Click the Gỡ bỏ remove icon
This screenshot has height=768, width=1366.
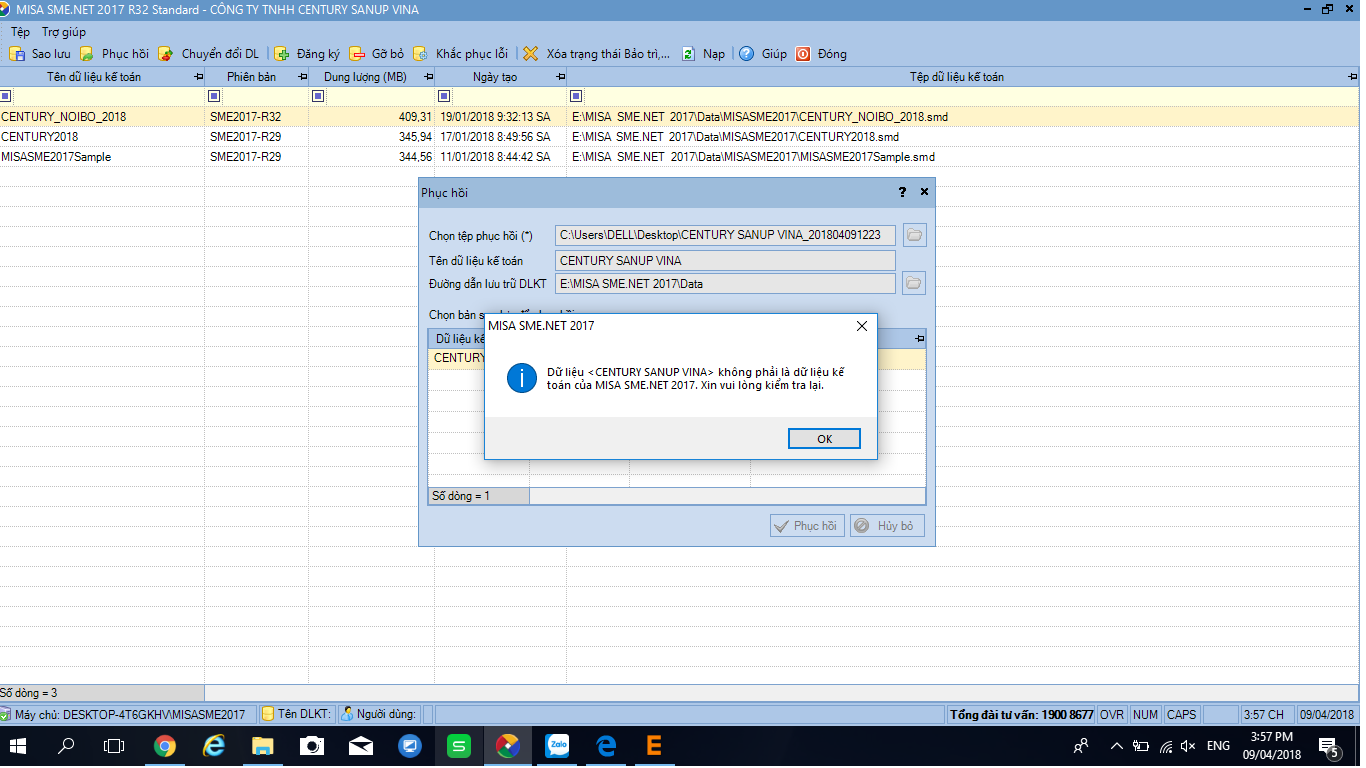click(357, 54)
